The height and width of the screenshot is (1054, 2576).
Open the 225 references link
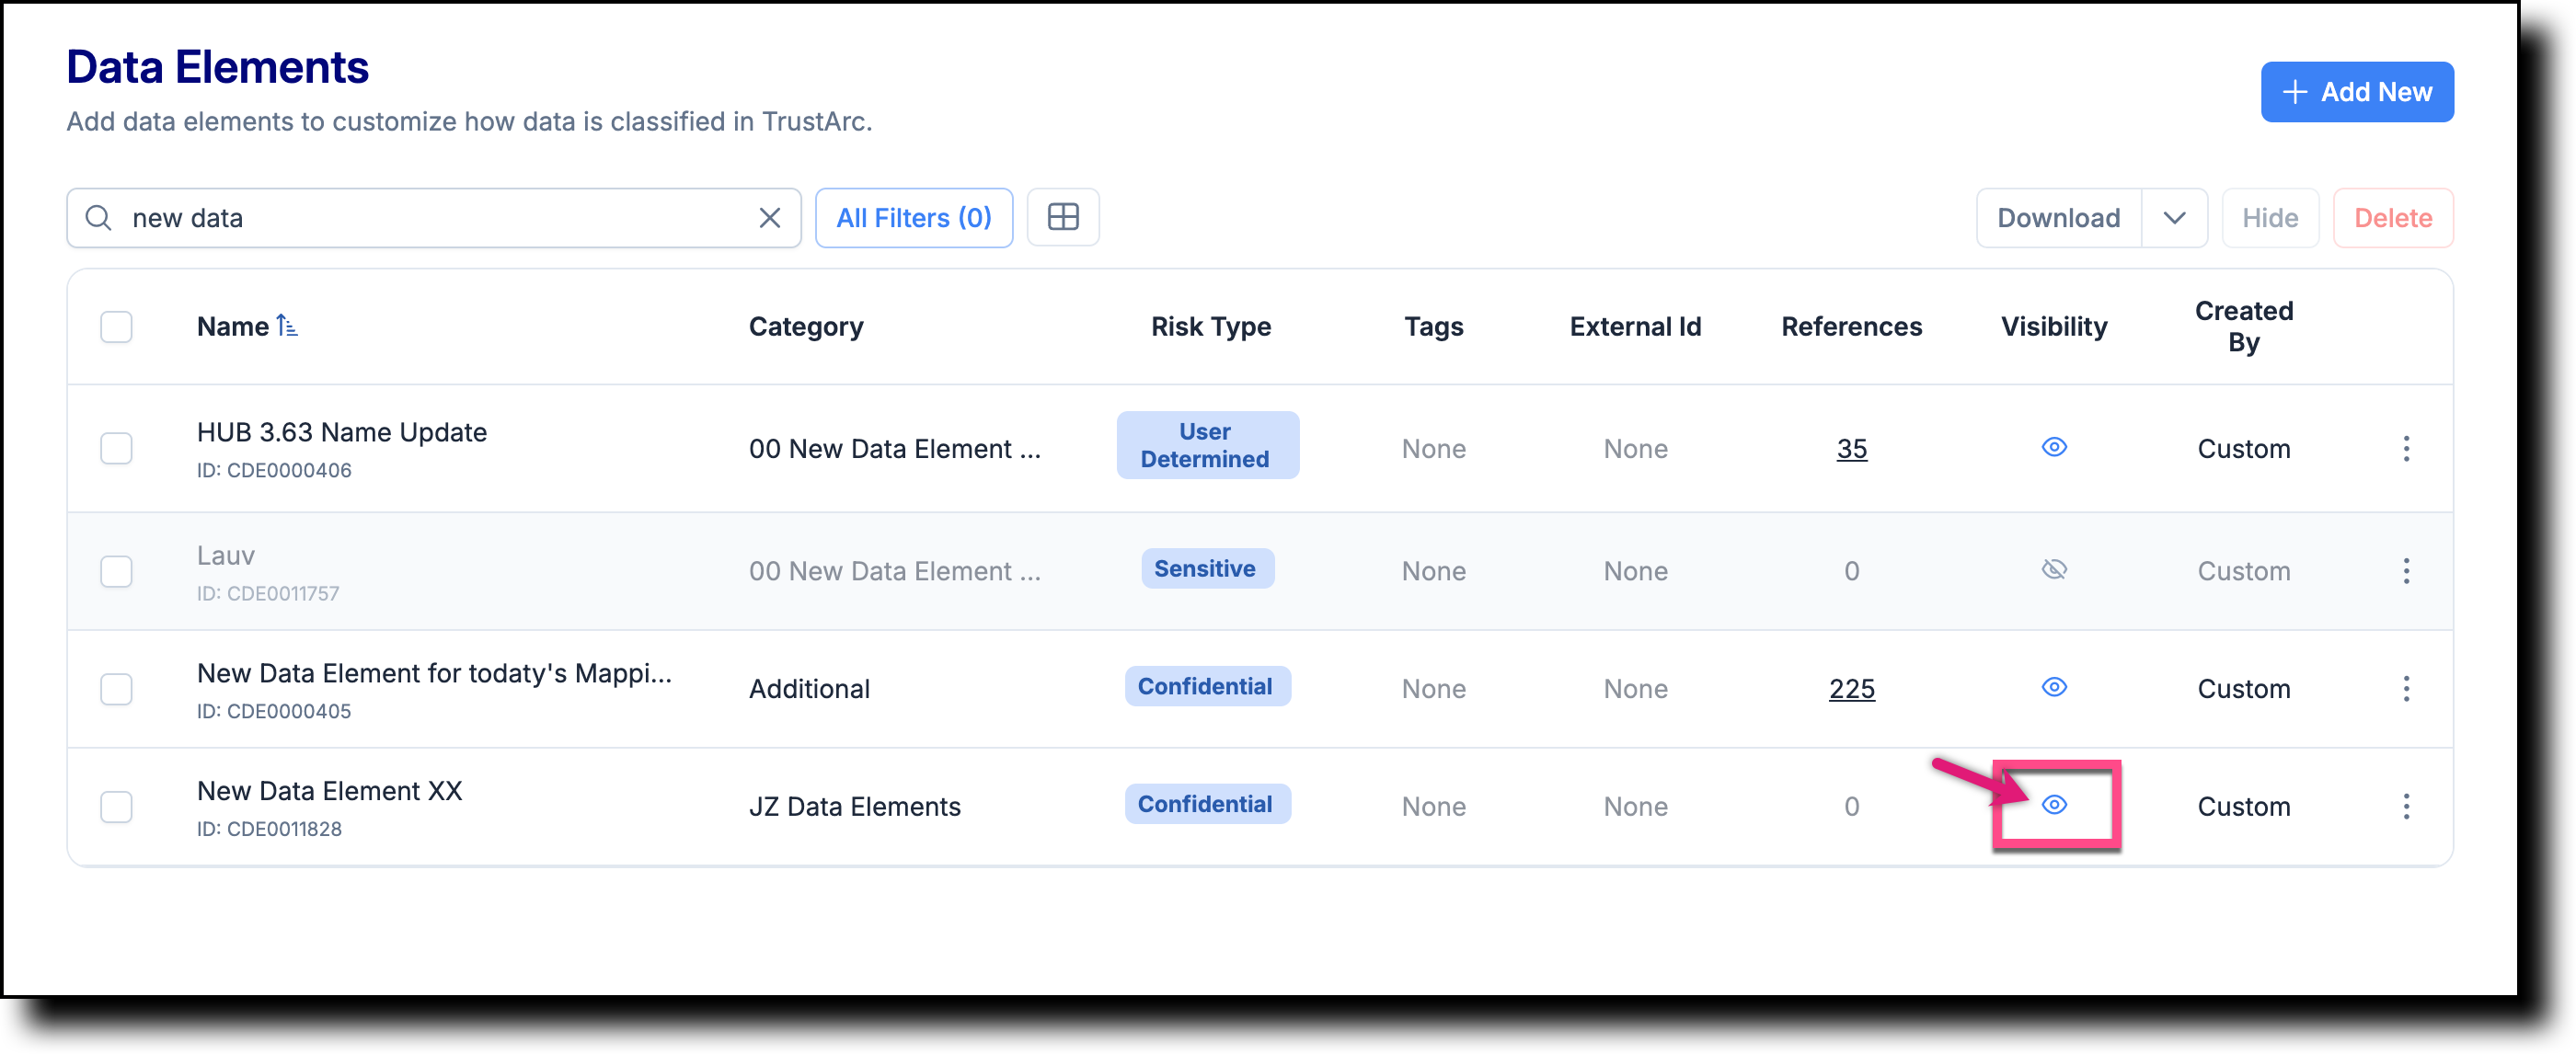pyautogui.click(x=1851, y=689)
